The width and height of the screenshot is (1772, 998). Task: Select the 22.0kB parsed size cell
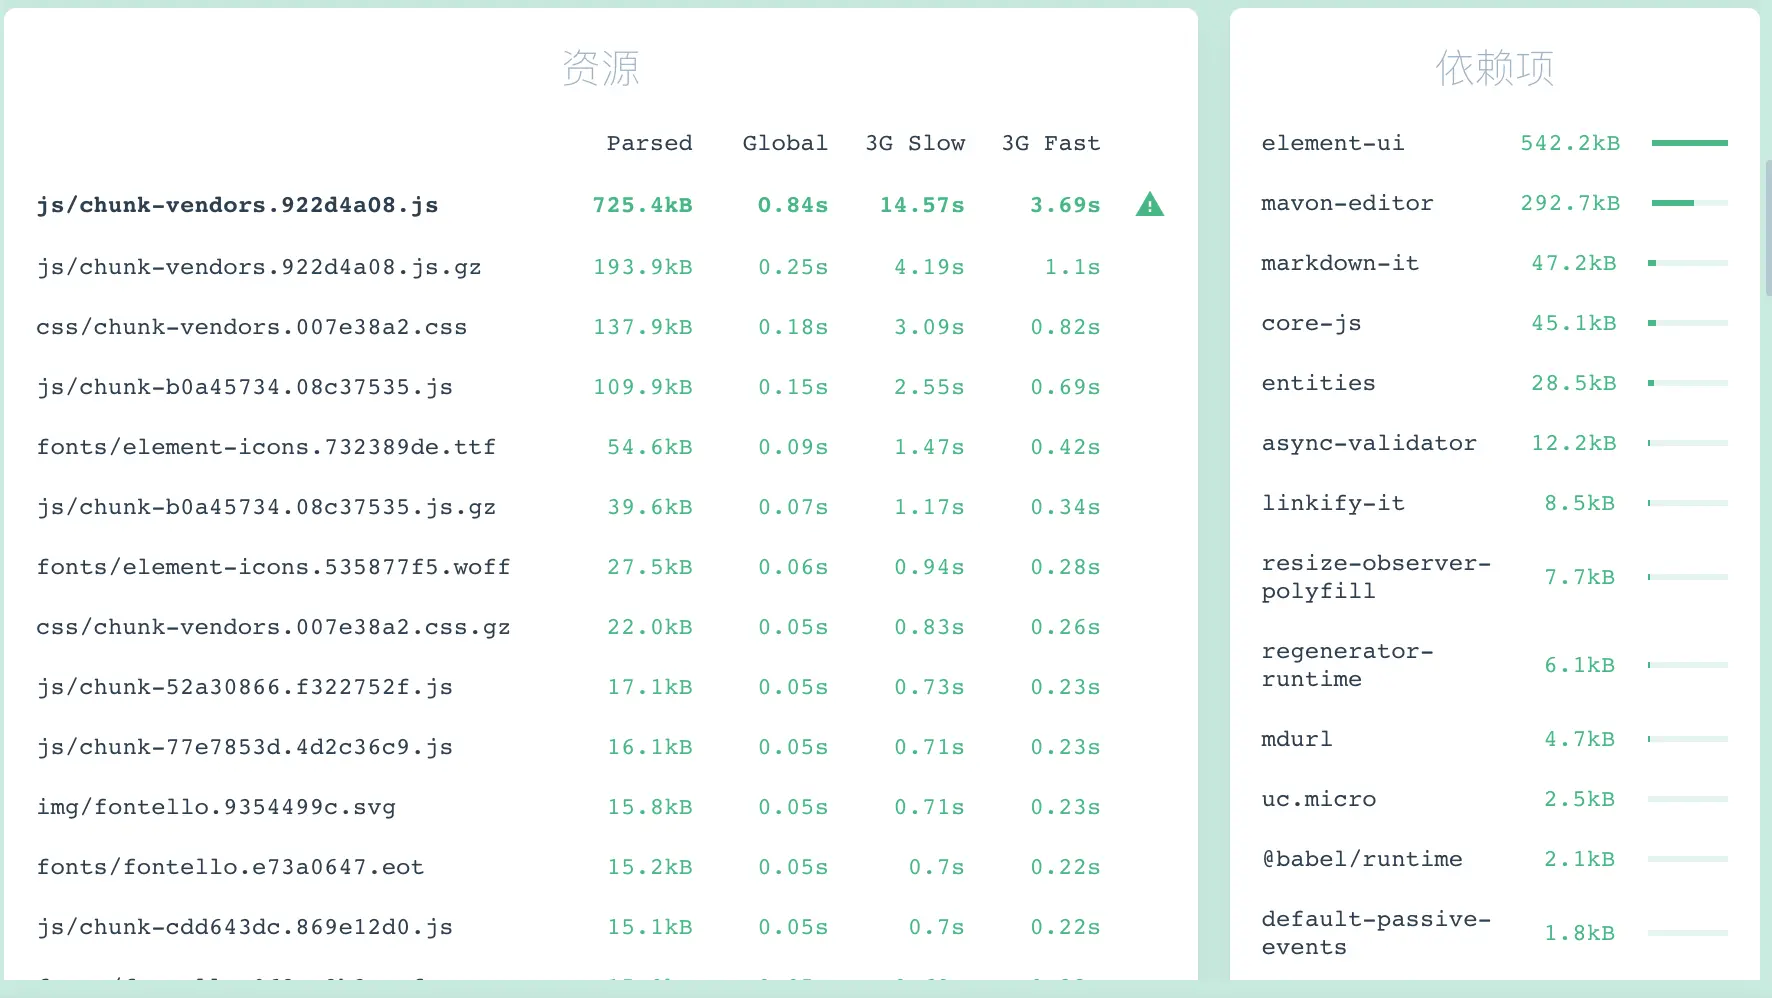click(649, 627)
